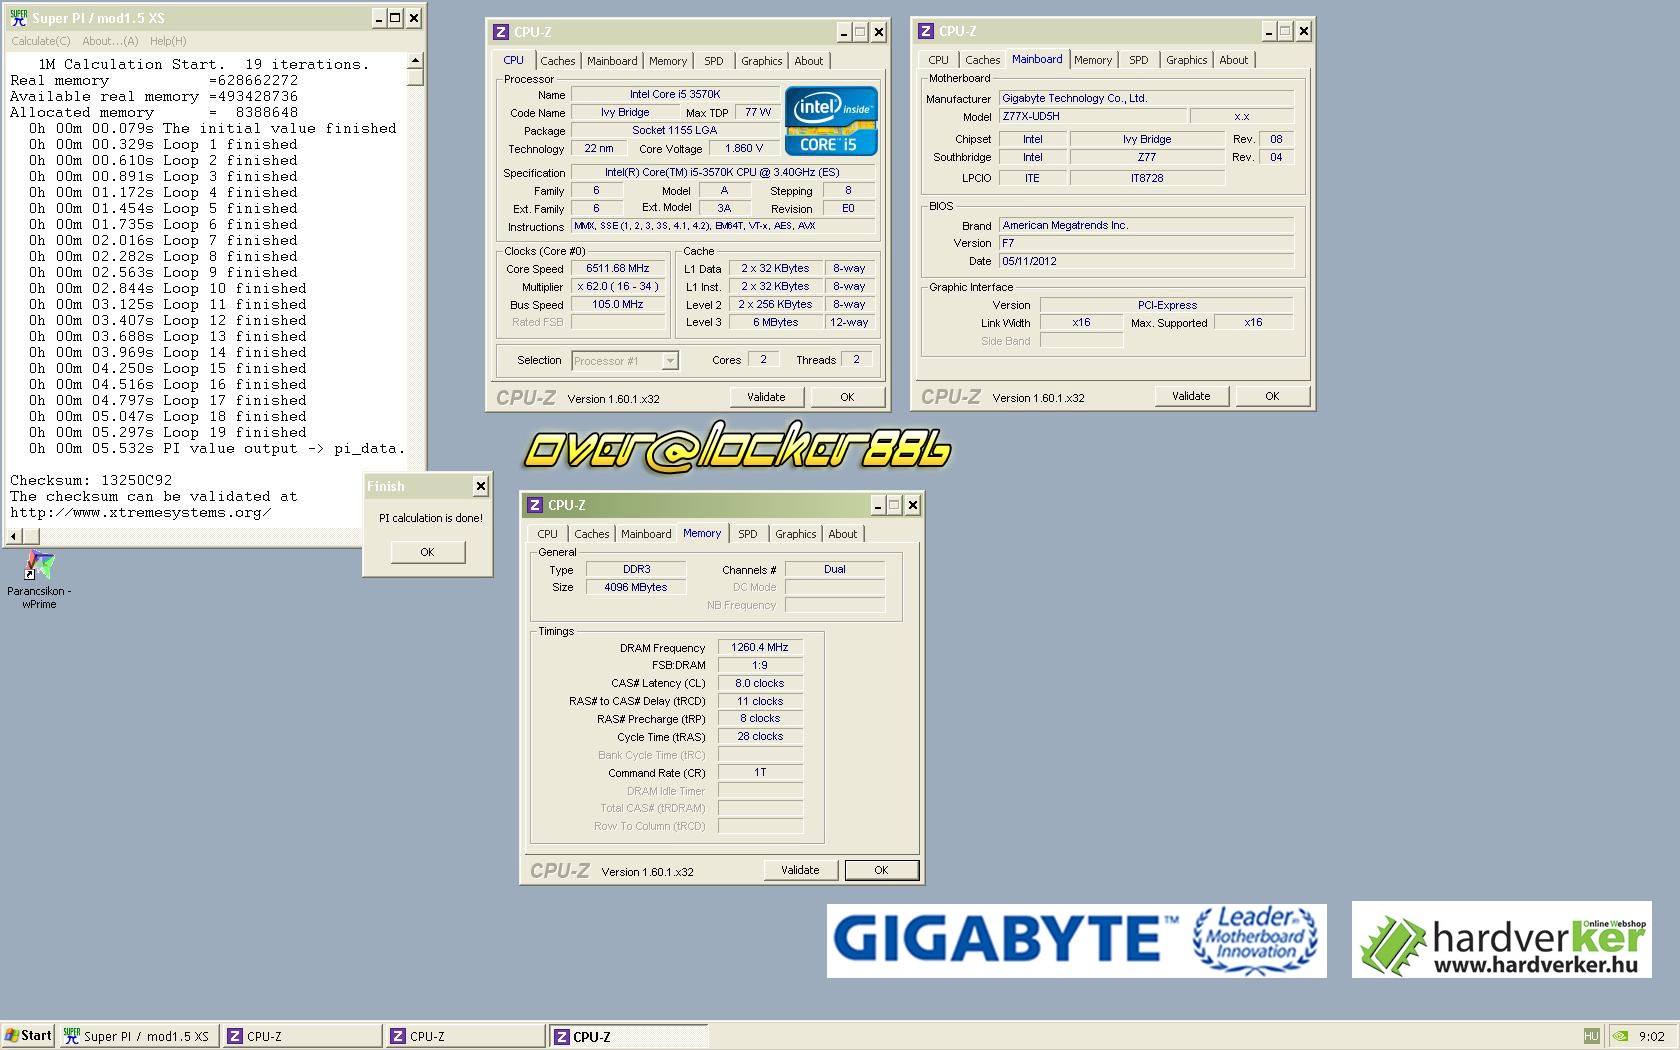
Task: Select Mainboard tab in CPU-Z Memory window
Action: (x=646, y=534)
